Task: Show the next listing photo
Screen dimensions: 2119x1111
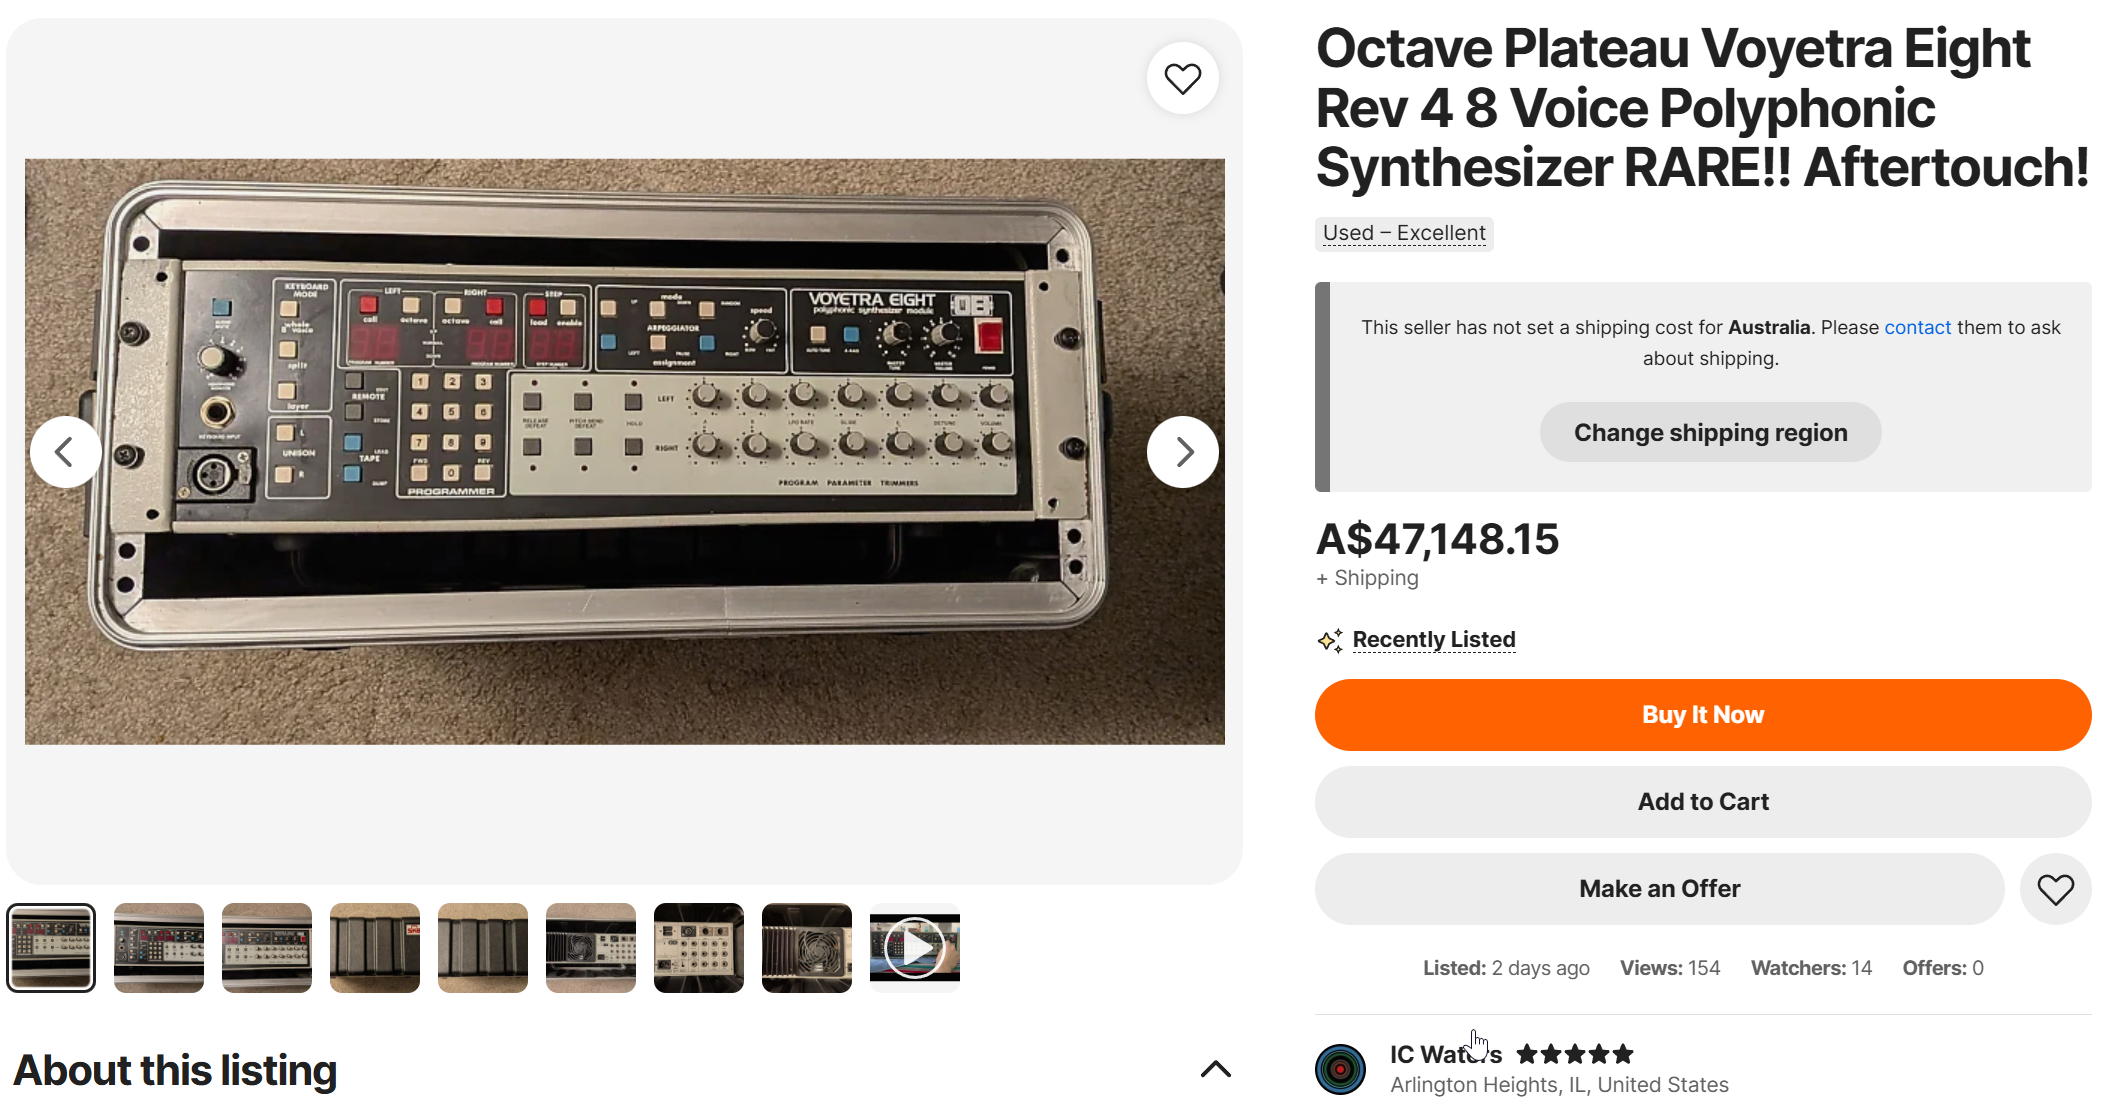Action: tap(1182, 452)
